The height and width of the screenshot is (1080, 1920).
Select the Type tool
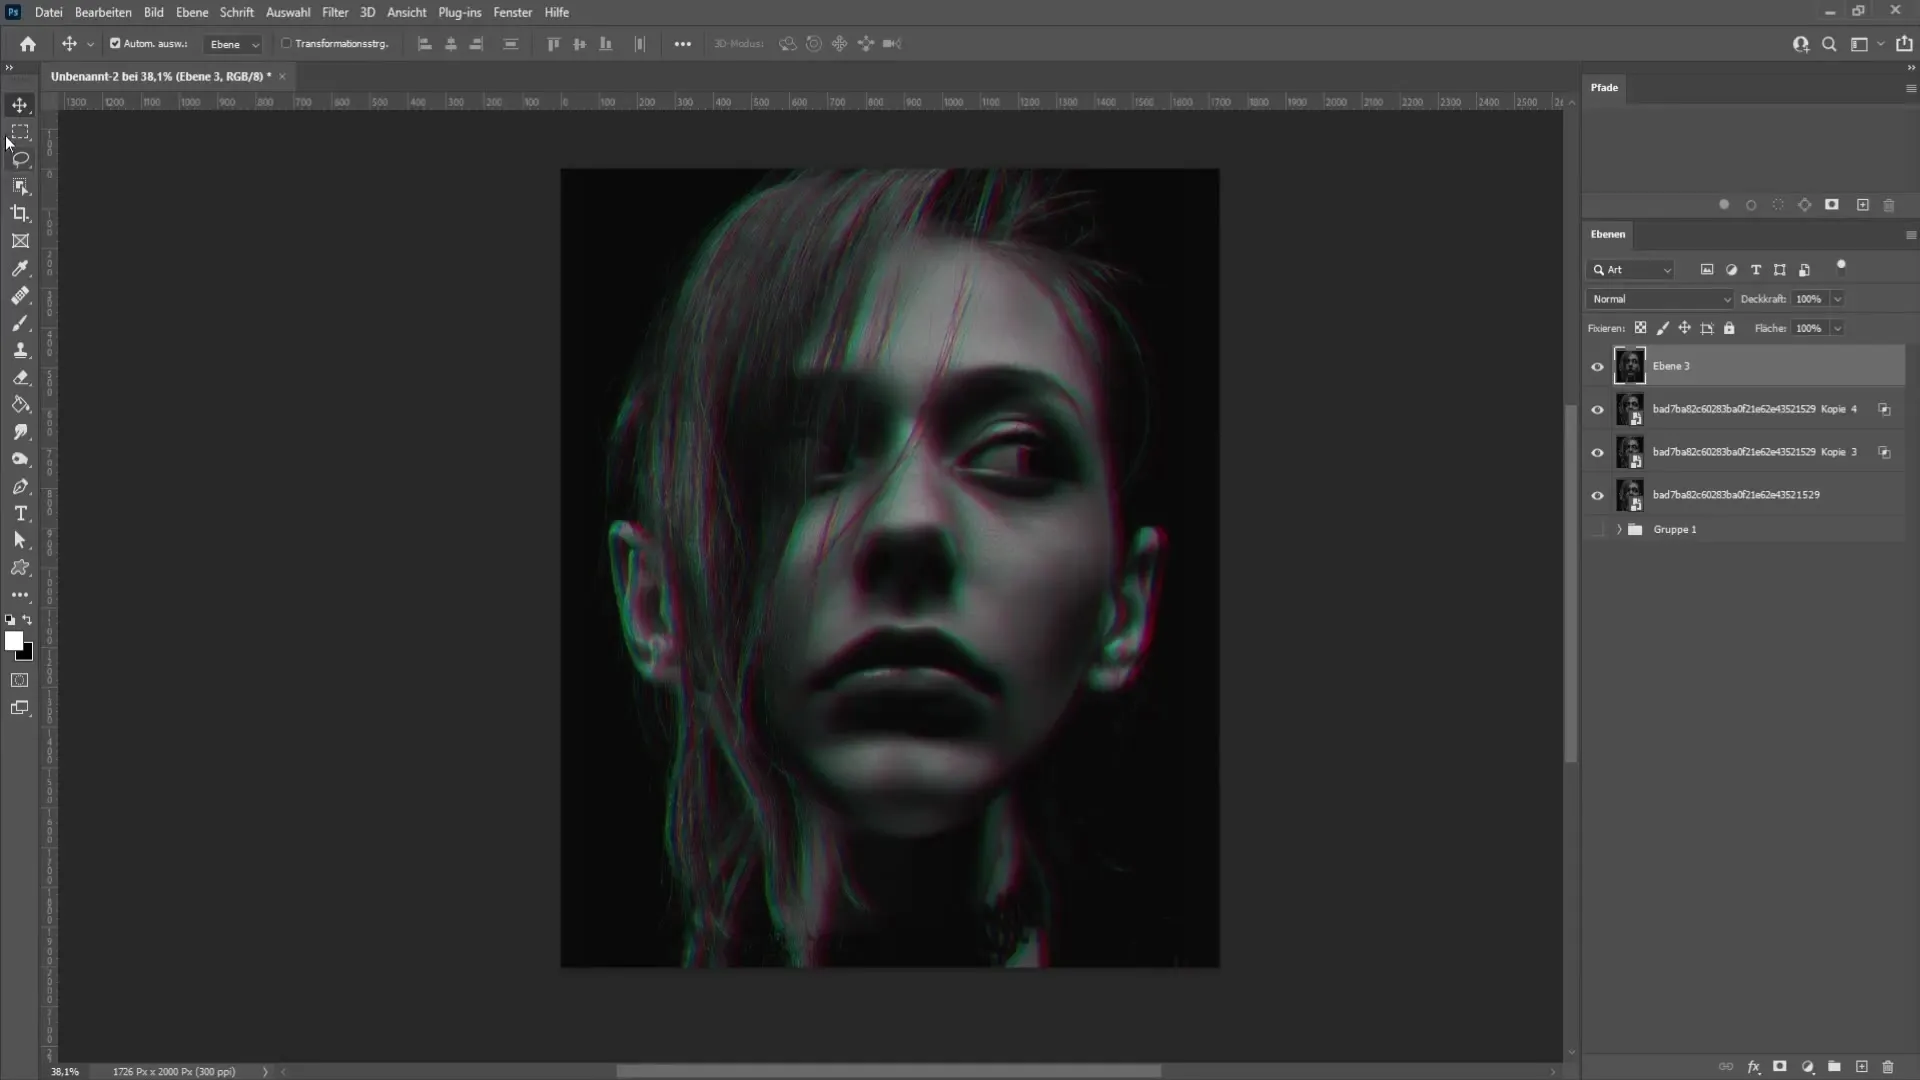coord(20,513)
